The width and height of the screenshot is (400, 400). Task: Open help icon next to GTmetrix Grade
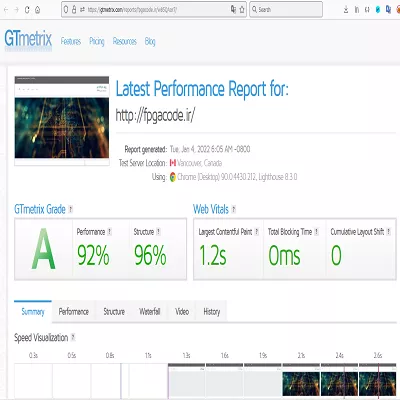[x=70, y=209]
